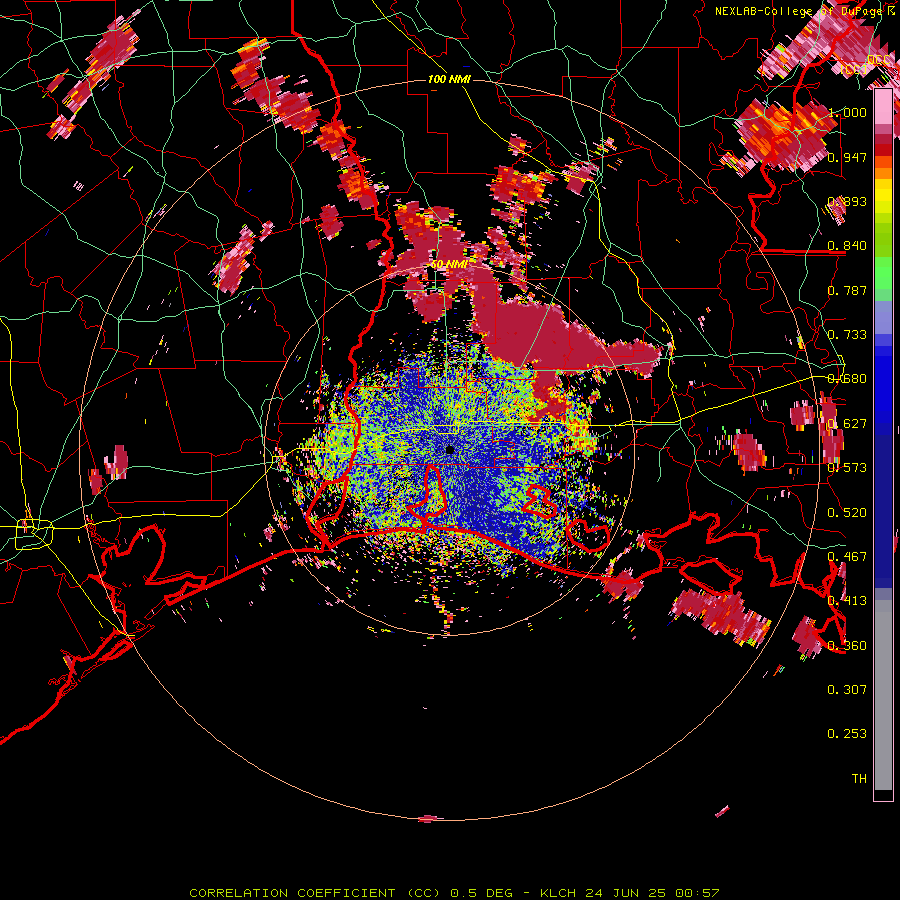Click the 0.253 legend value
Viewport: 900px width, 900px height.
(847, 734)
